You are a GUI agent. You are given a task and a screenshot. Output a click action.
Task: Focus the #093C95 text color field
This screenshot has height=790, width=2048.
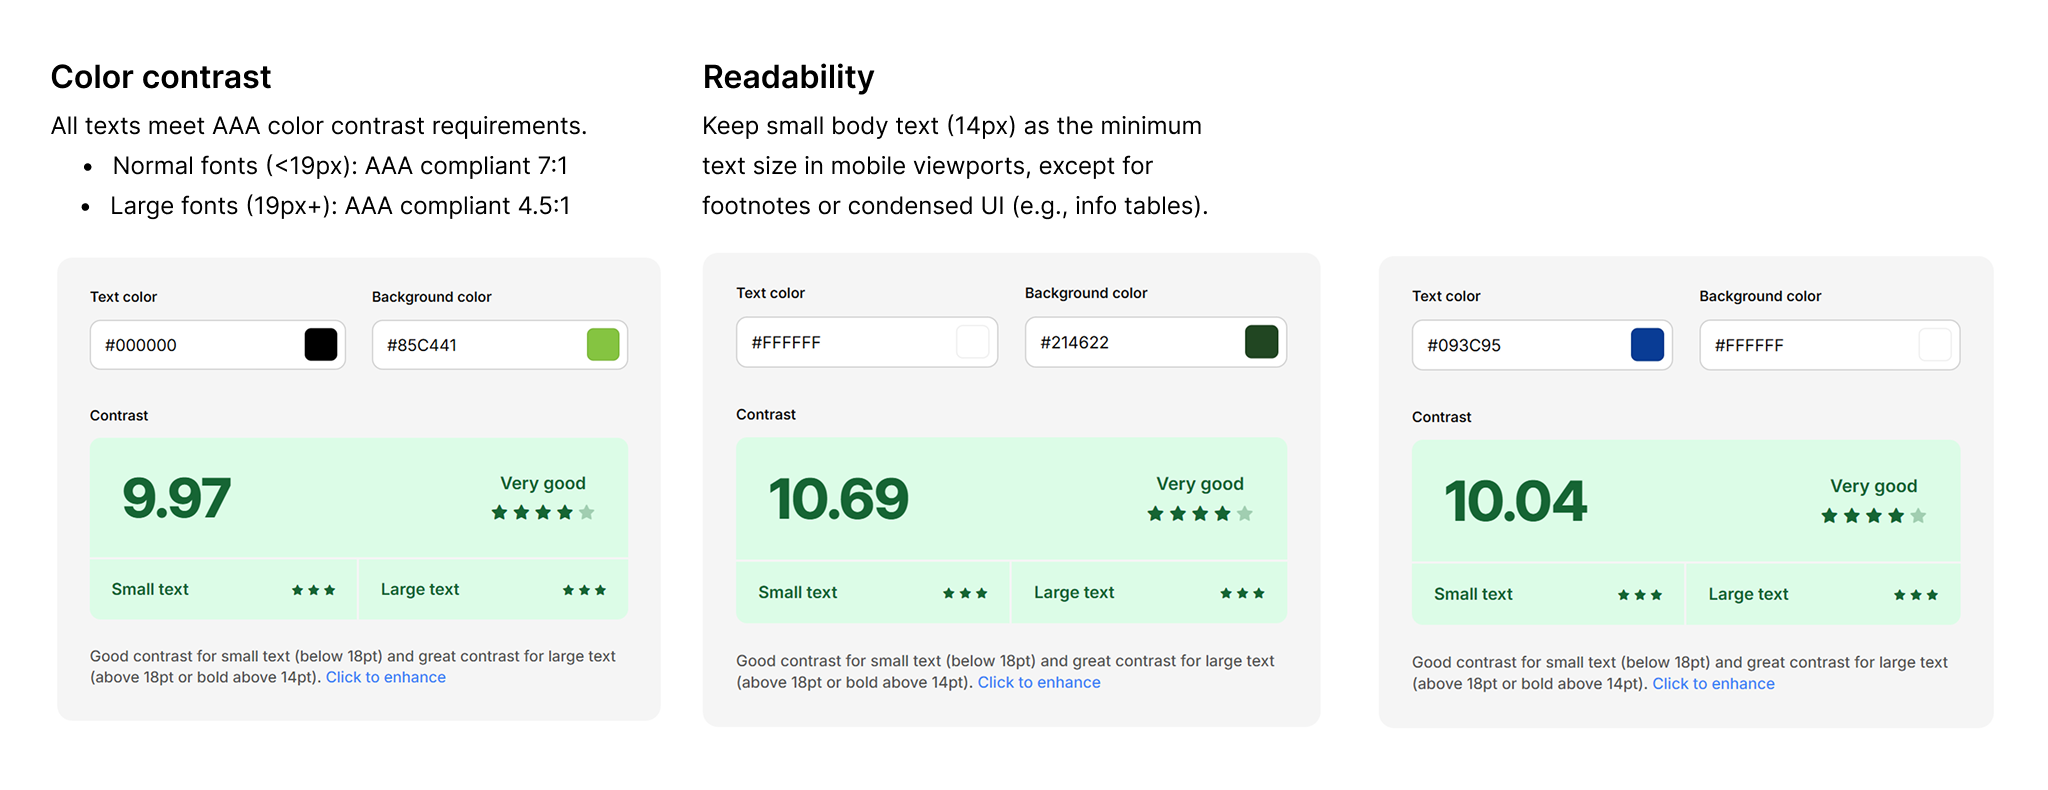point(1542,345)
